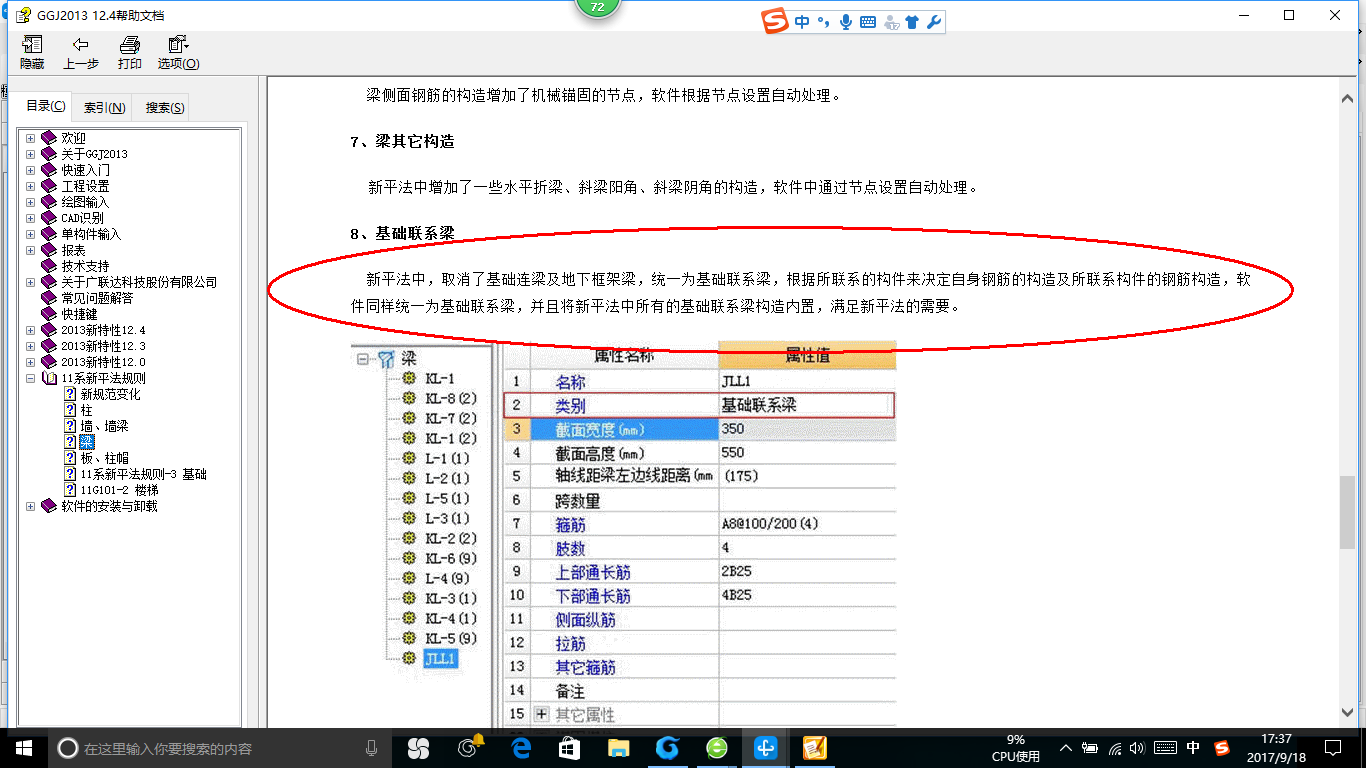The image size is (1366, 768).
Task: Select the 梁 topic in contents tree
Action: point(87,442)
